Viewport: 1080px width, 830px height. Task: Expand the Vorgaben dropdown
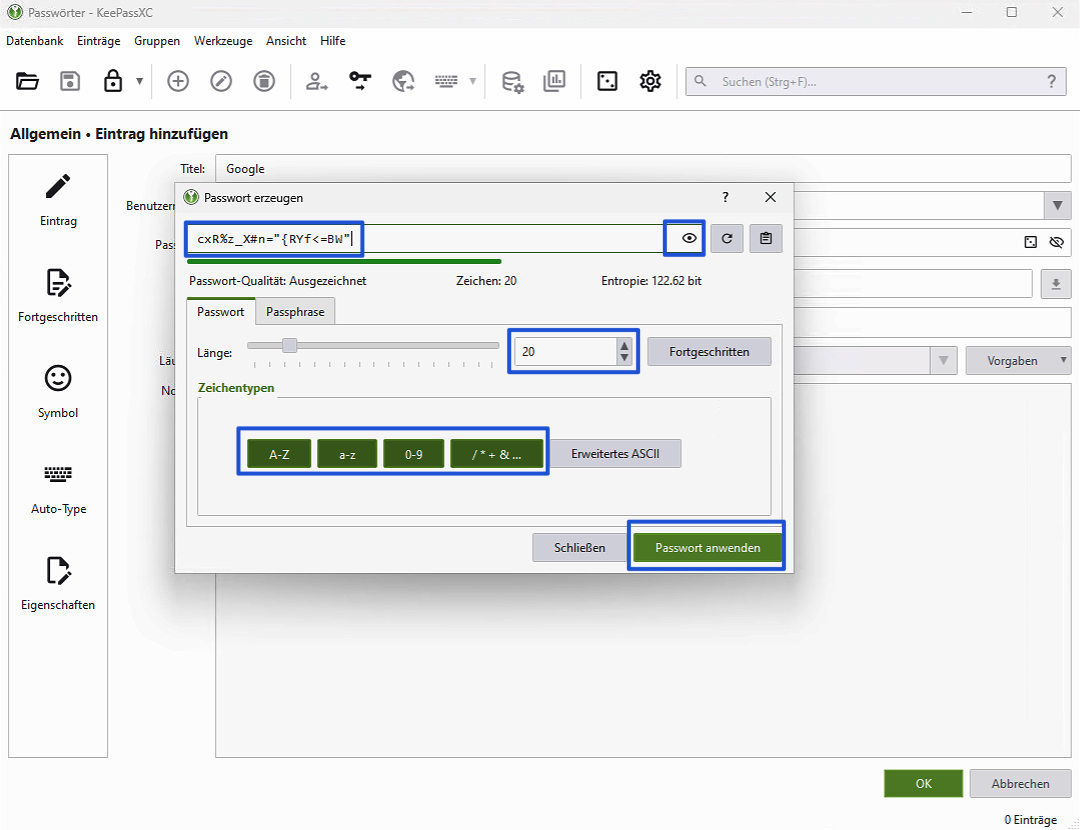[1017, 360]
